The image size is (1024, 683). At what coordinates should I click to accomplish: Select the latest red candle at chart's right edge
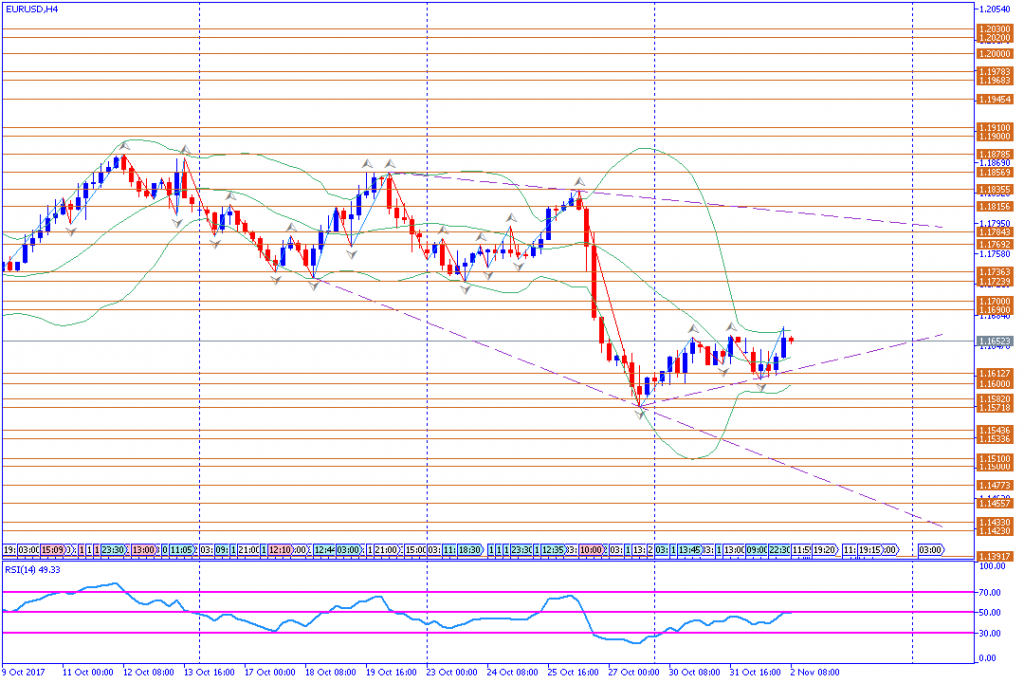pos(791,341)
